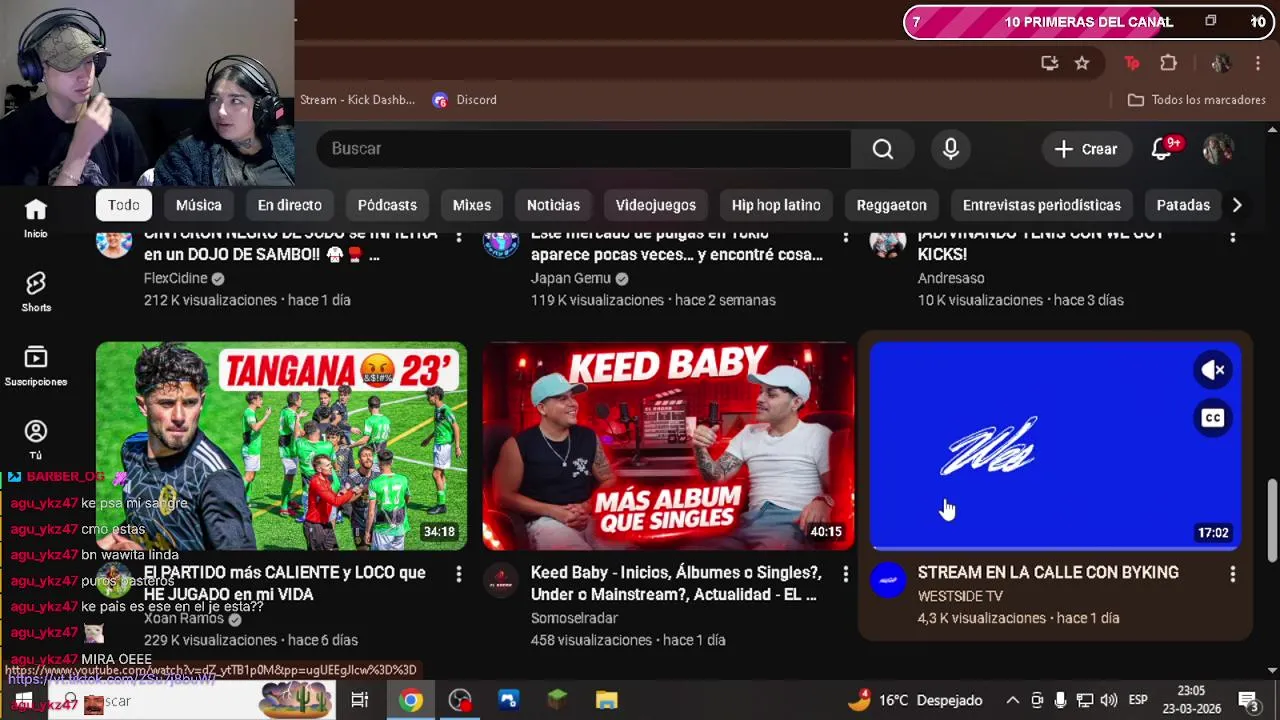This screenshot has height=720, width=1280.
Task: Open the Chrome profile avatar
Action: click(1220, 63)
